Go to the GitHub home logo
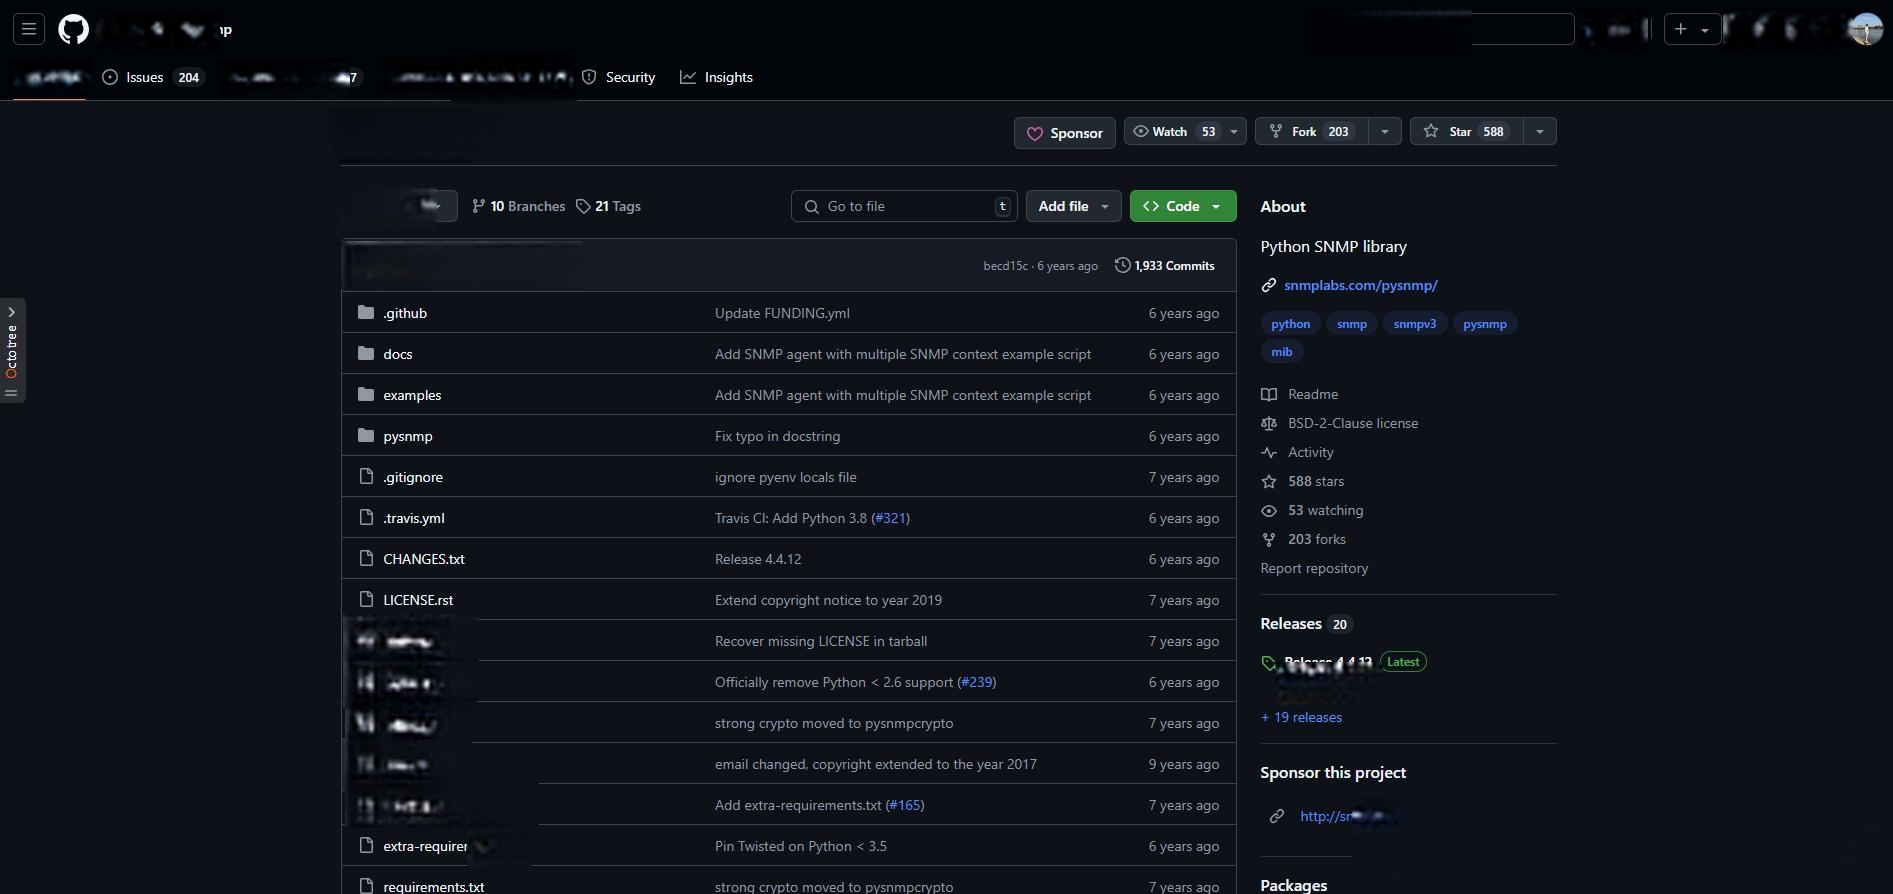1893x894 pixels. point(73,29)
